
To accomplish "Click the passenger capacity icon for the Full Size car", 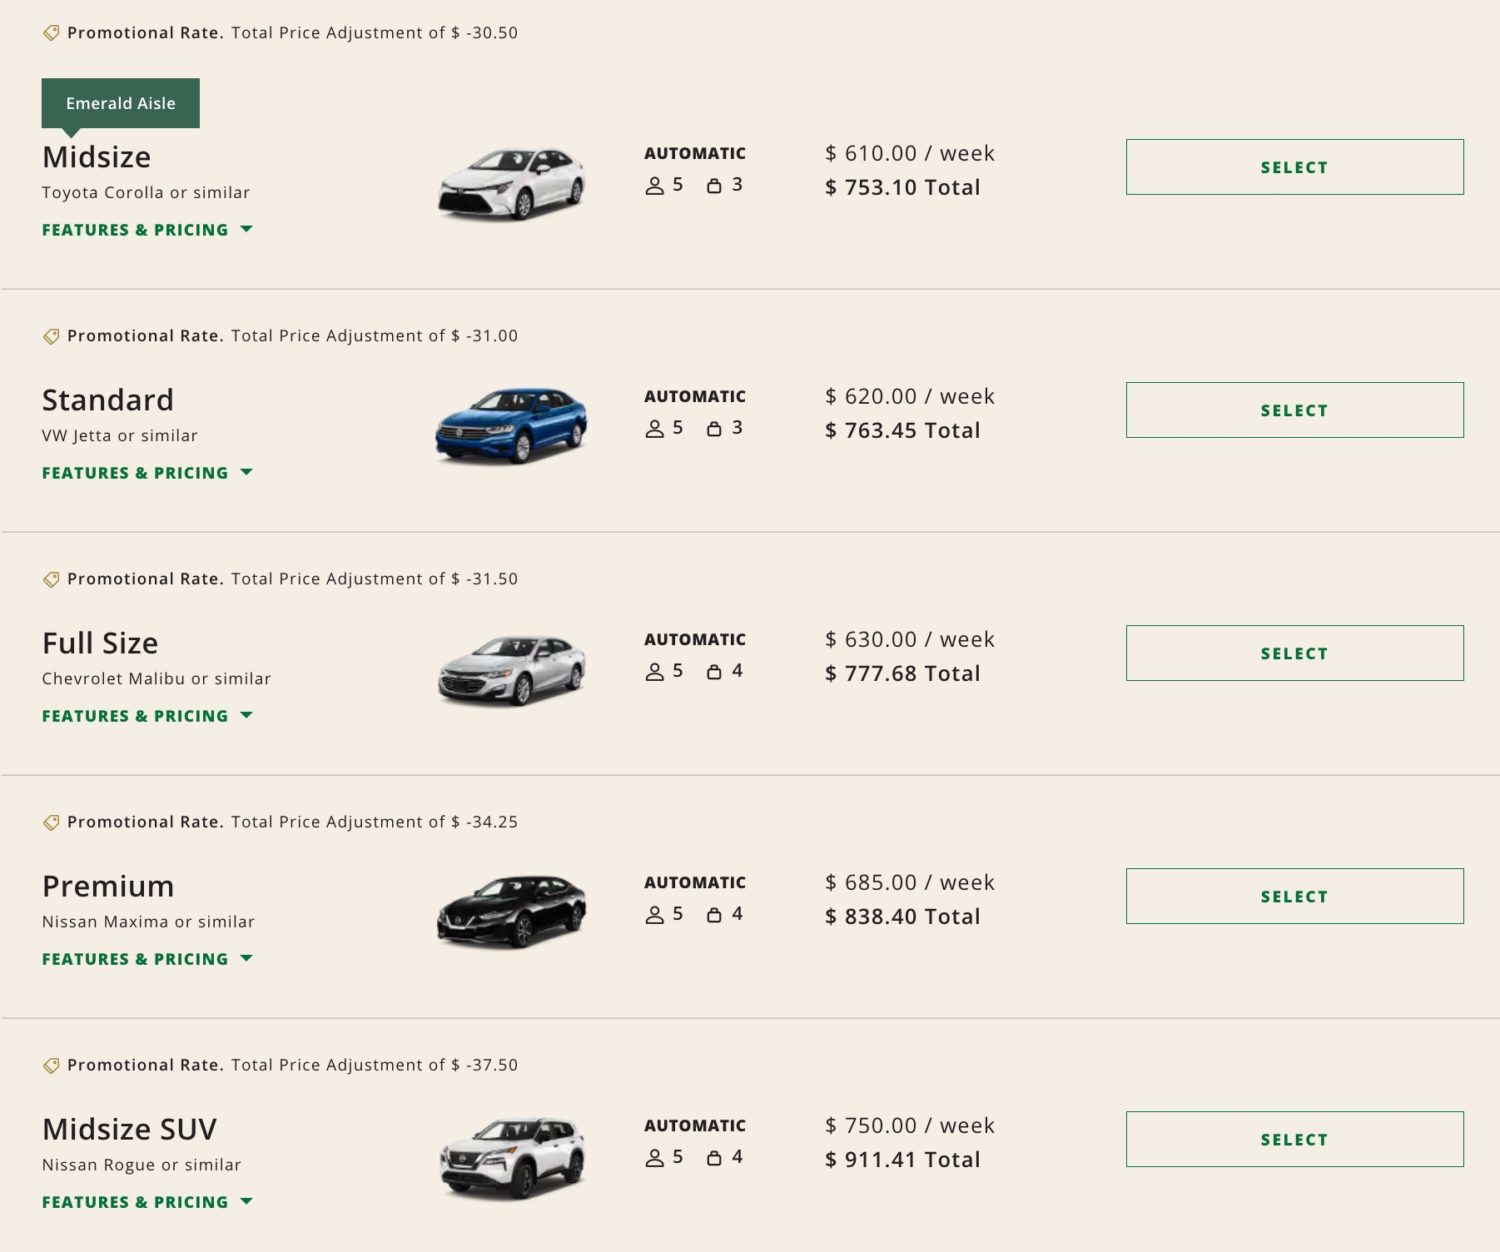I will click(657, 670).
